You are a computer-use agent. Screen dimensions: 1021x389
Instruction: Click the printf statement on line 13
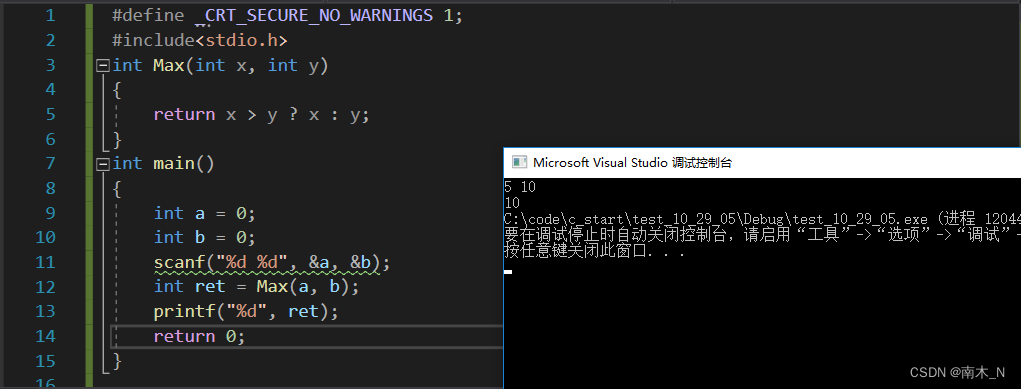pyautogui.click(x=246, y=311)
